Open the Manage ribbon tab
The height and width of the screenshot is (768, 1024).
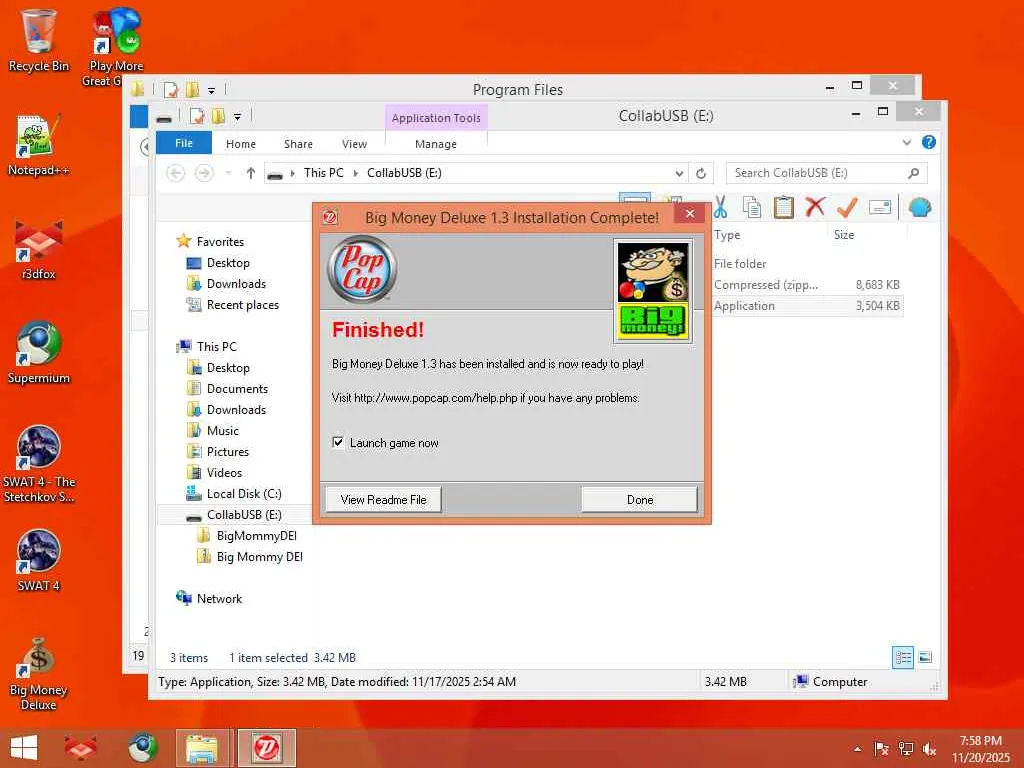click(x=436, y=144)
